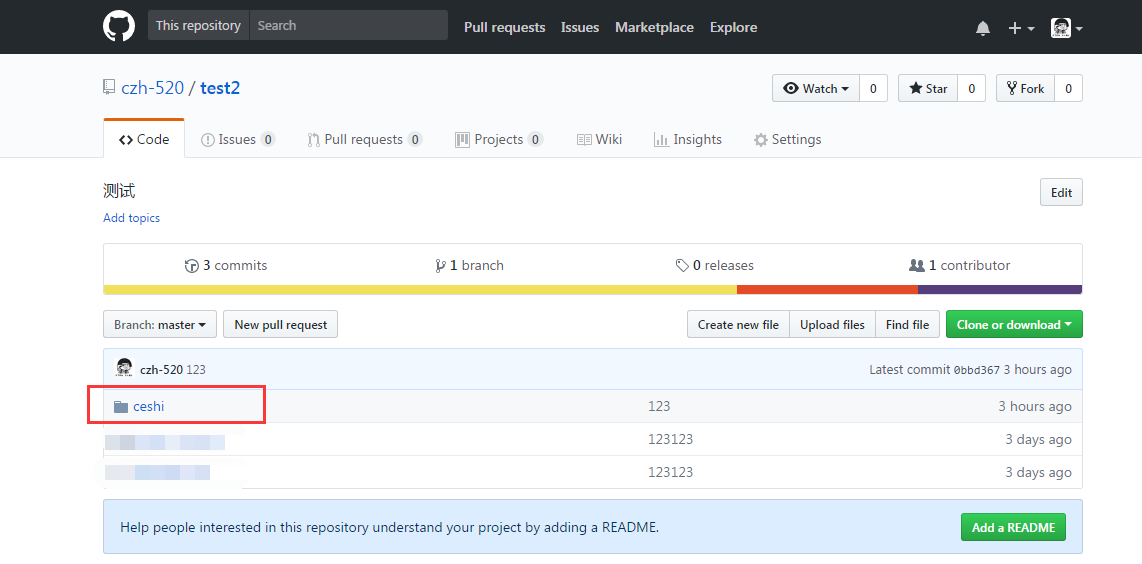Viewport: 1142px width, 564px height.
Task: Open the Clone or download dropdown
Action: tap(1013, 325)
